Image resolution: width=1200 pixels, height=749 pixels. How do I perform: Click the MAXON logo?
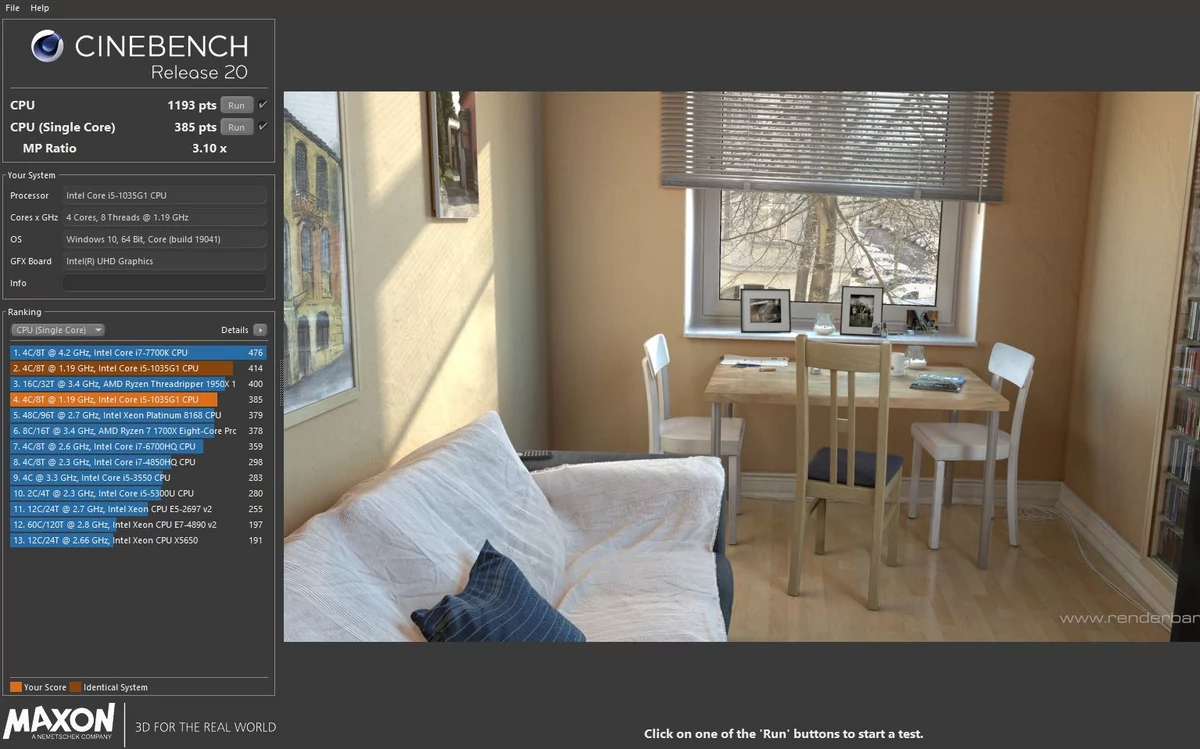pos(59,723)
